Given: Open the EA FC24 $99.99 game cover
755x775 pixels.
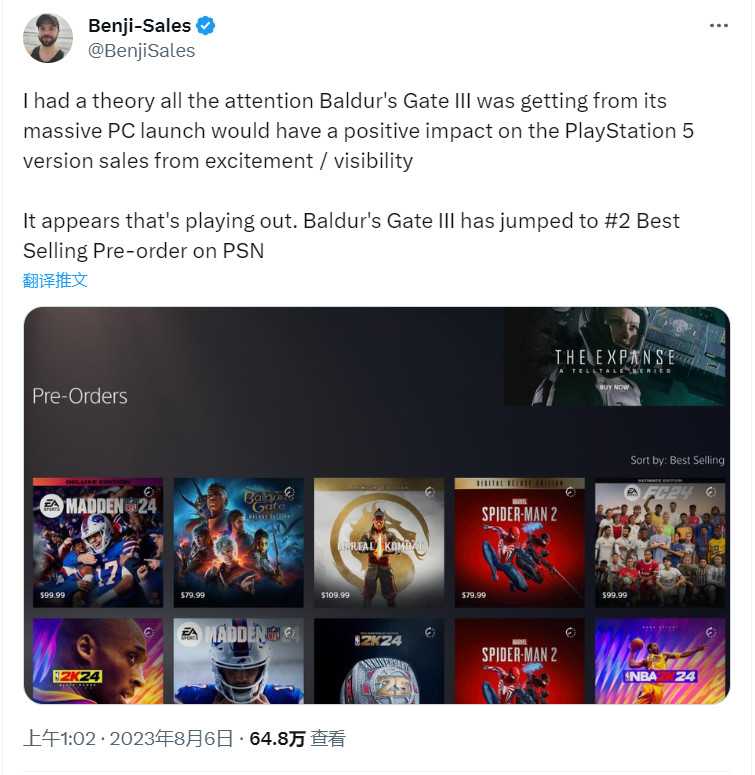Looking at the screenshot, I should click(x=660, y=542).
